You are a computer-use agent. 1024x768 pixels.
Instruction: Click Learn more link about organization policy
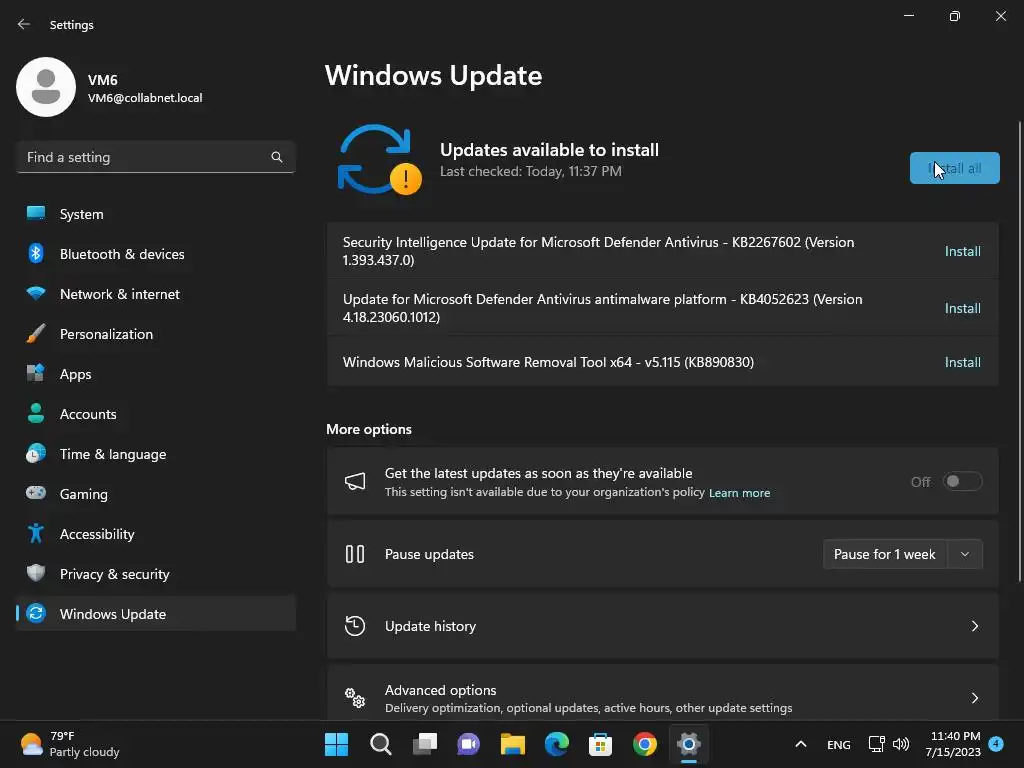pos(739,493)
